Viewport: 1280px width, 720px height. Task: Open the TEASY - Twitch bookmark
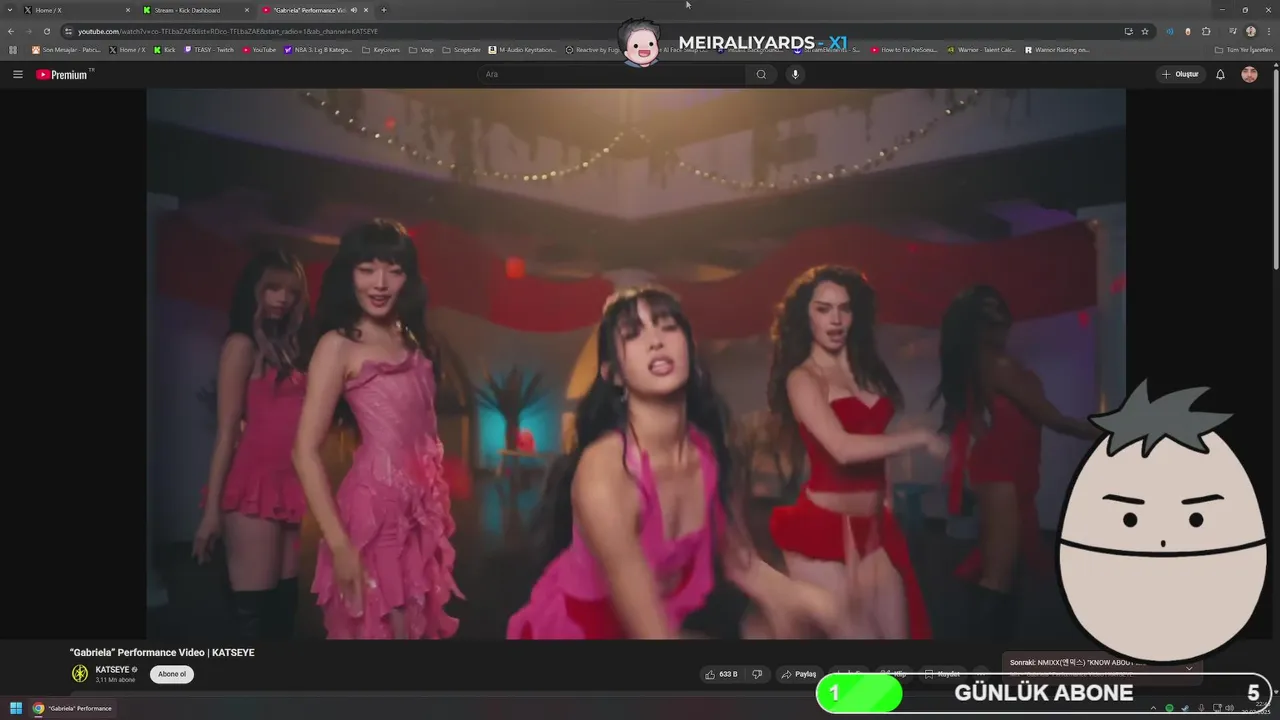click(209, 49)
